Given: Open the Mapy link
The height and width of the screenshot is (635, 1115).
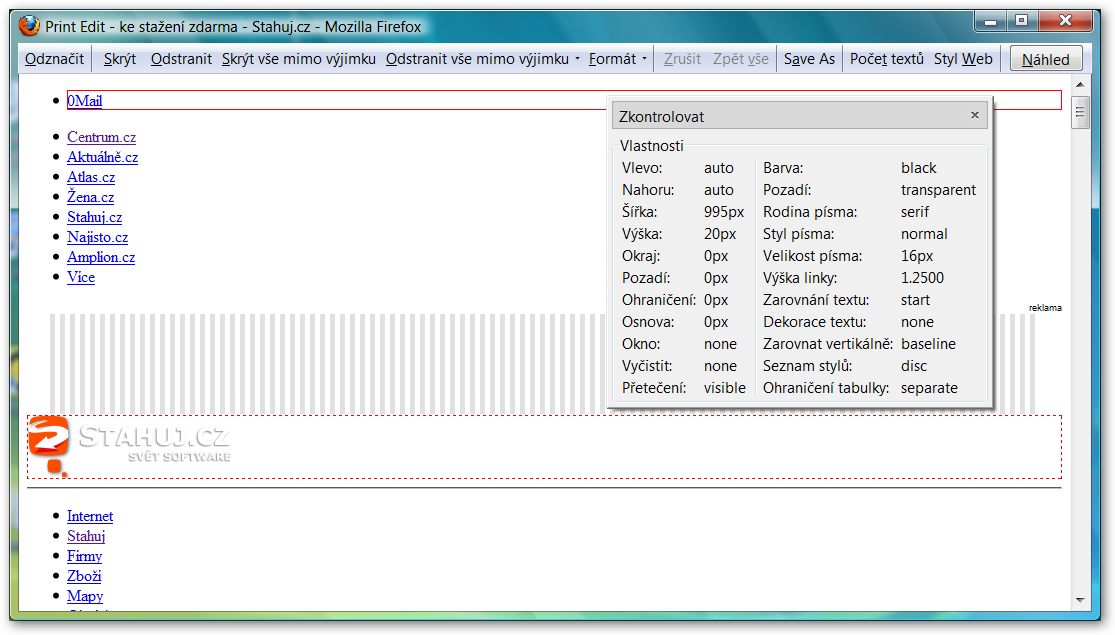Looking at the screenshot, I should coord(85,596).
